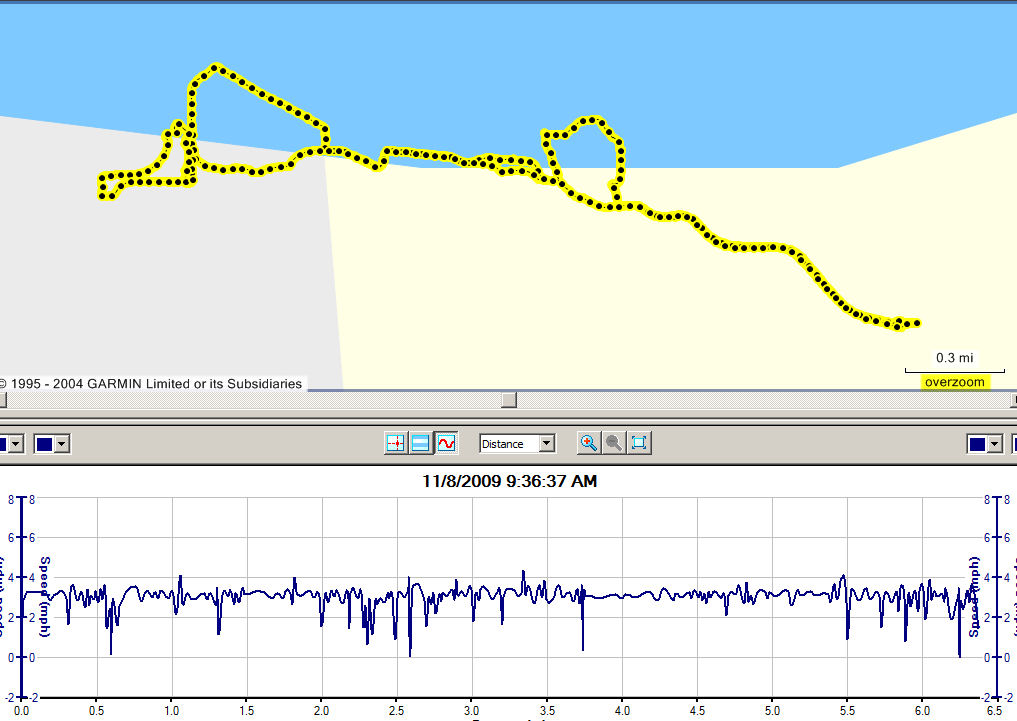The height and width of the screenshot is (721, 1017).
Task: Click the 0.3 mi map scale bar
Action: click(955, 369)
